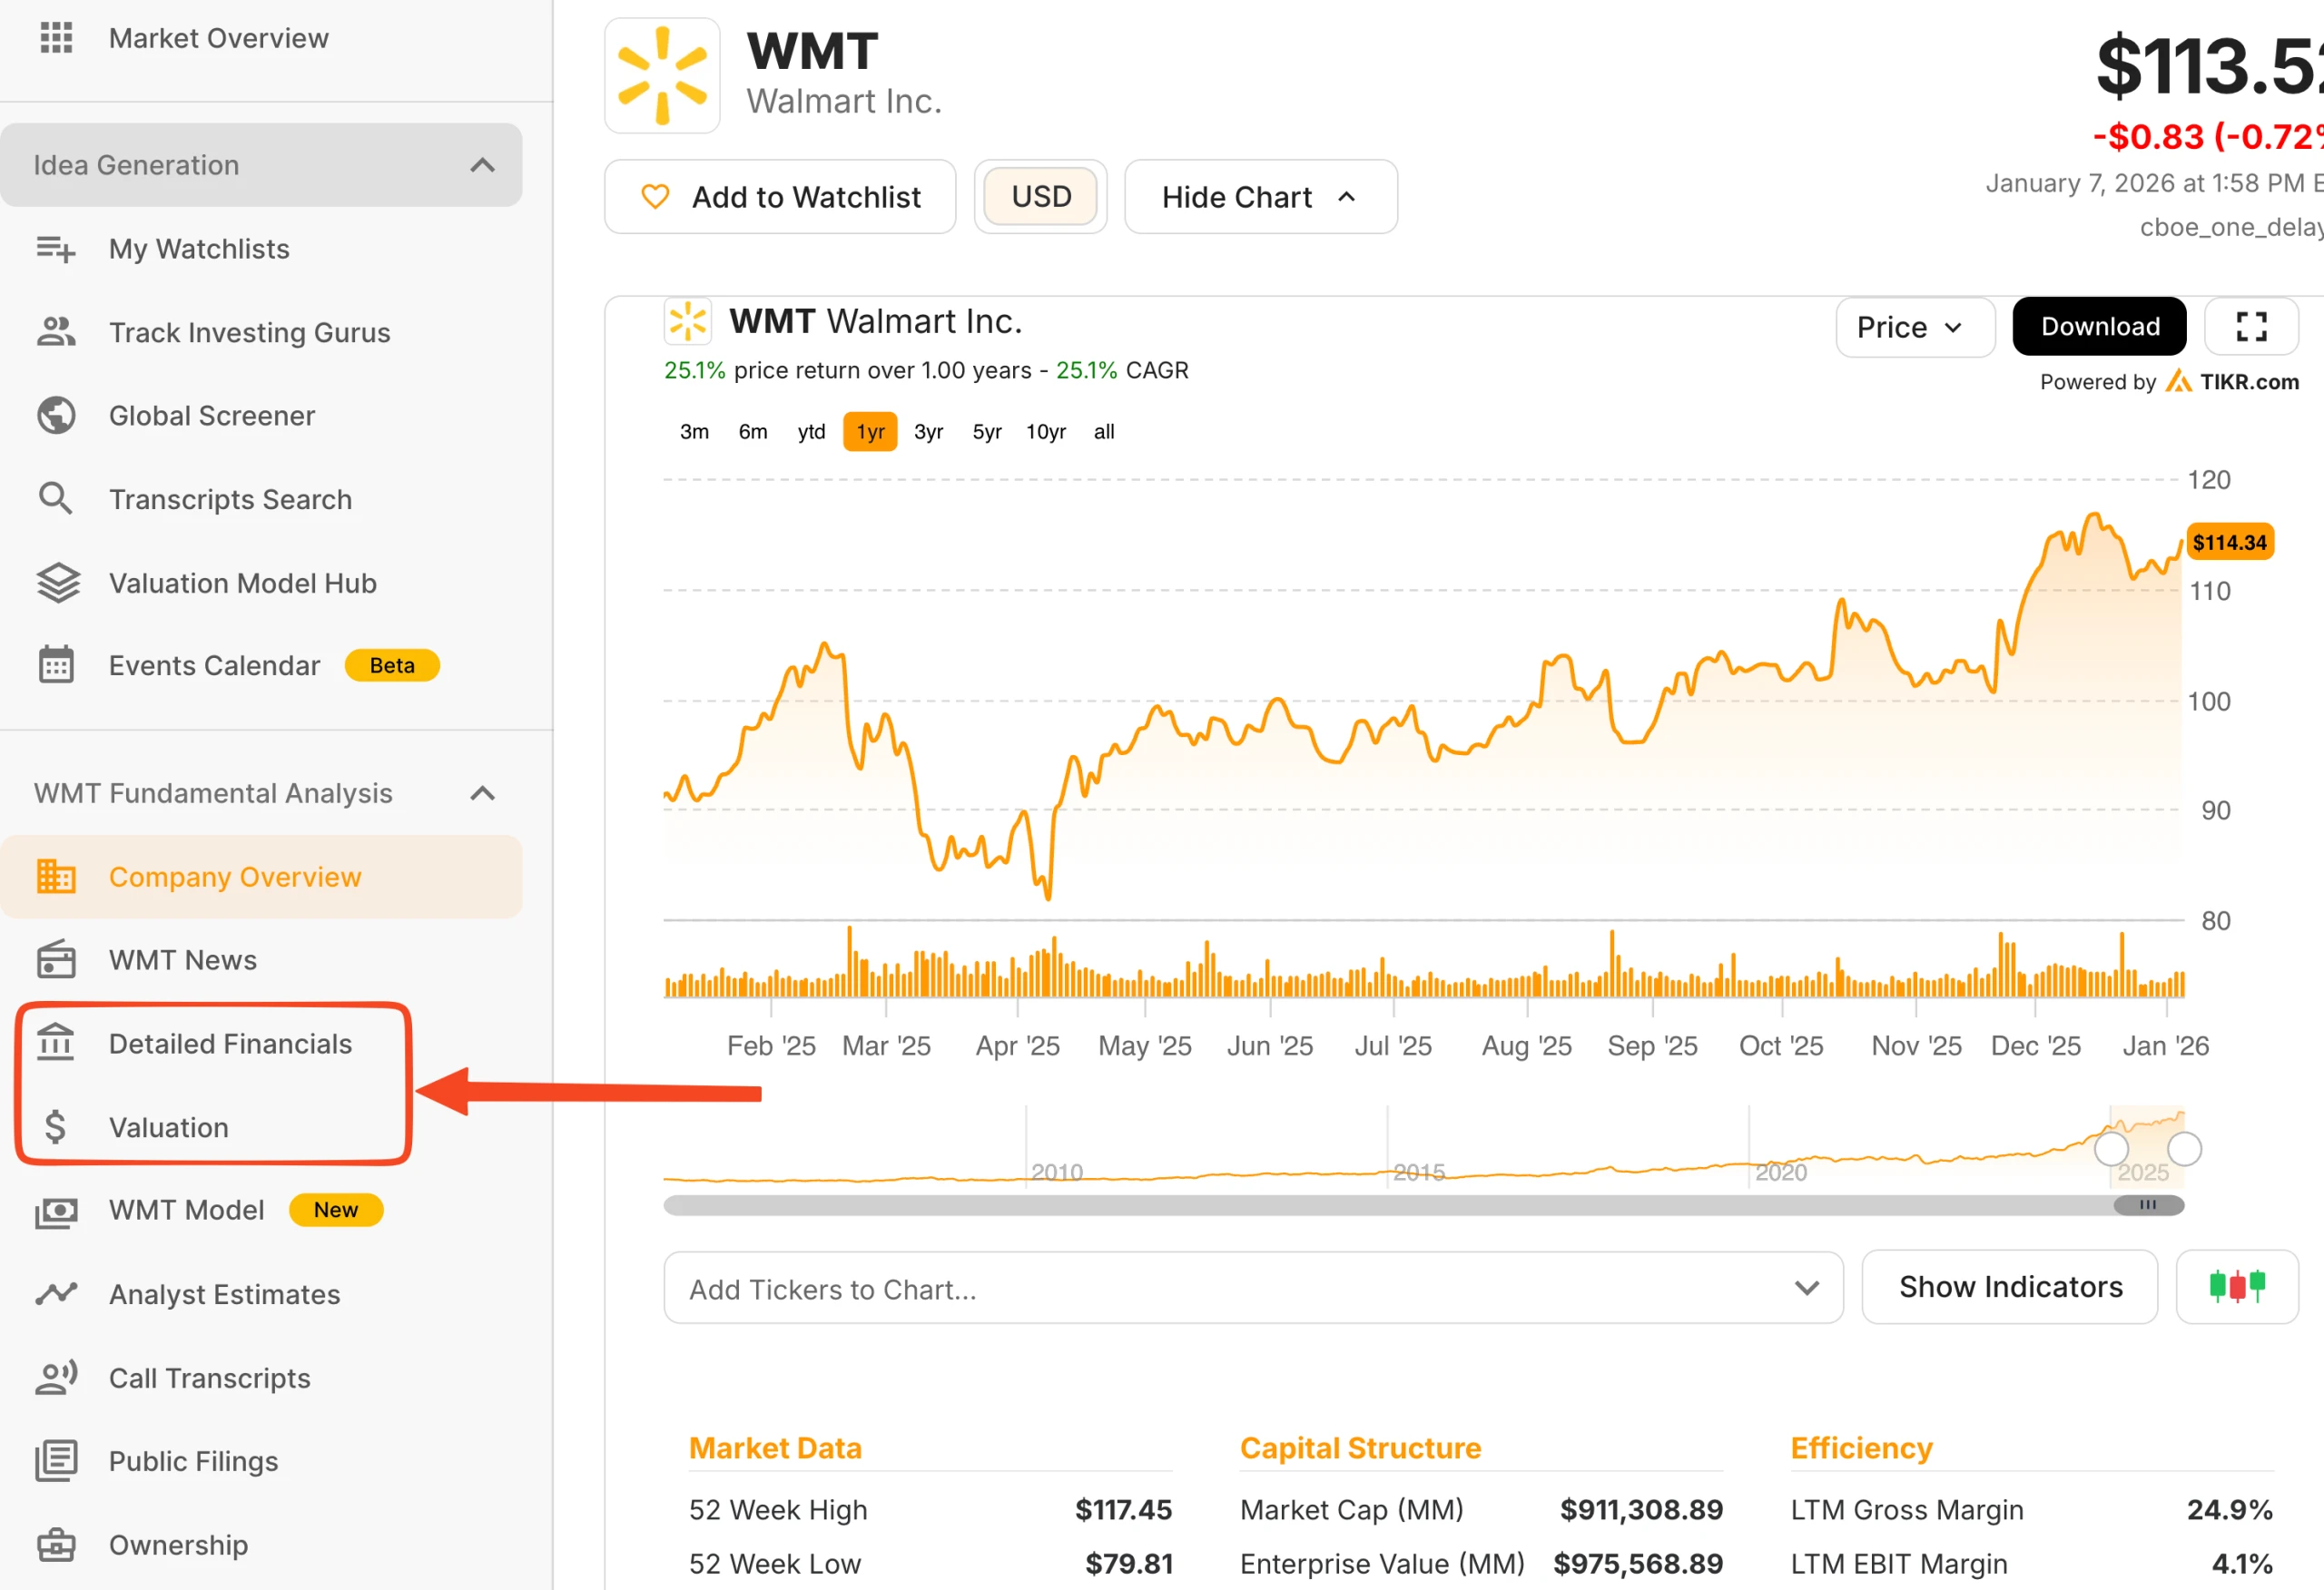
Task: Click the WMT News radio icon
Action: [x=56, y=960]
